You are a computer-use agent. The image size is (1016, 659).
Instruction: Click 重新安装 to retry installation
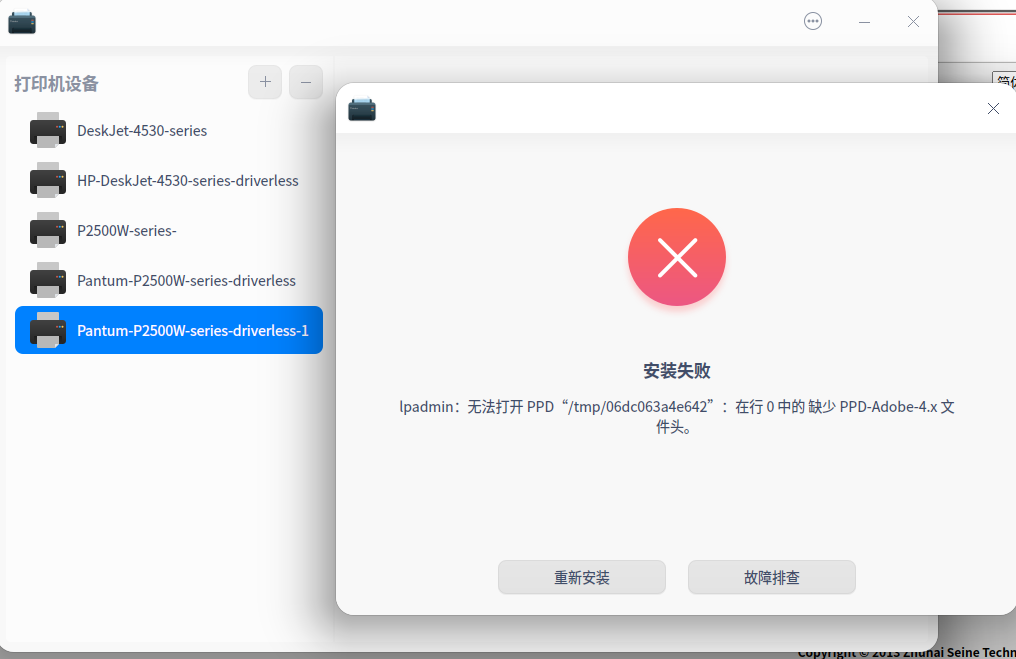click(581, 577)
